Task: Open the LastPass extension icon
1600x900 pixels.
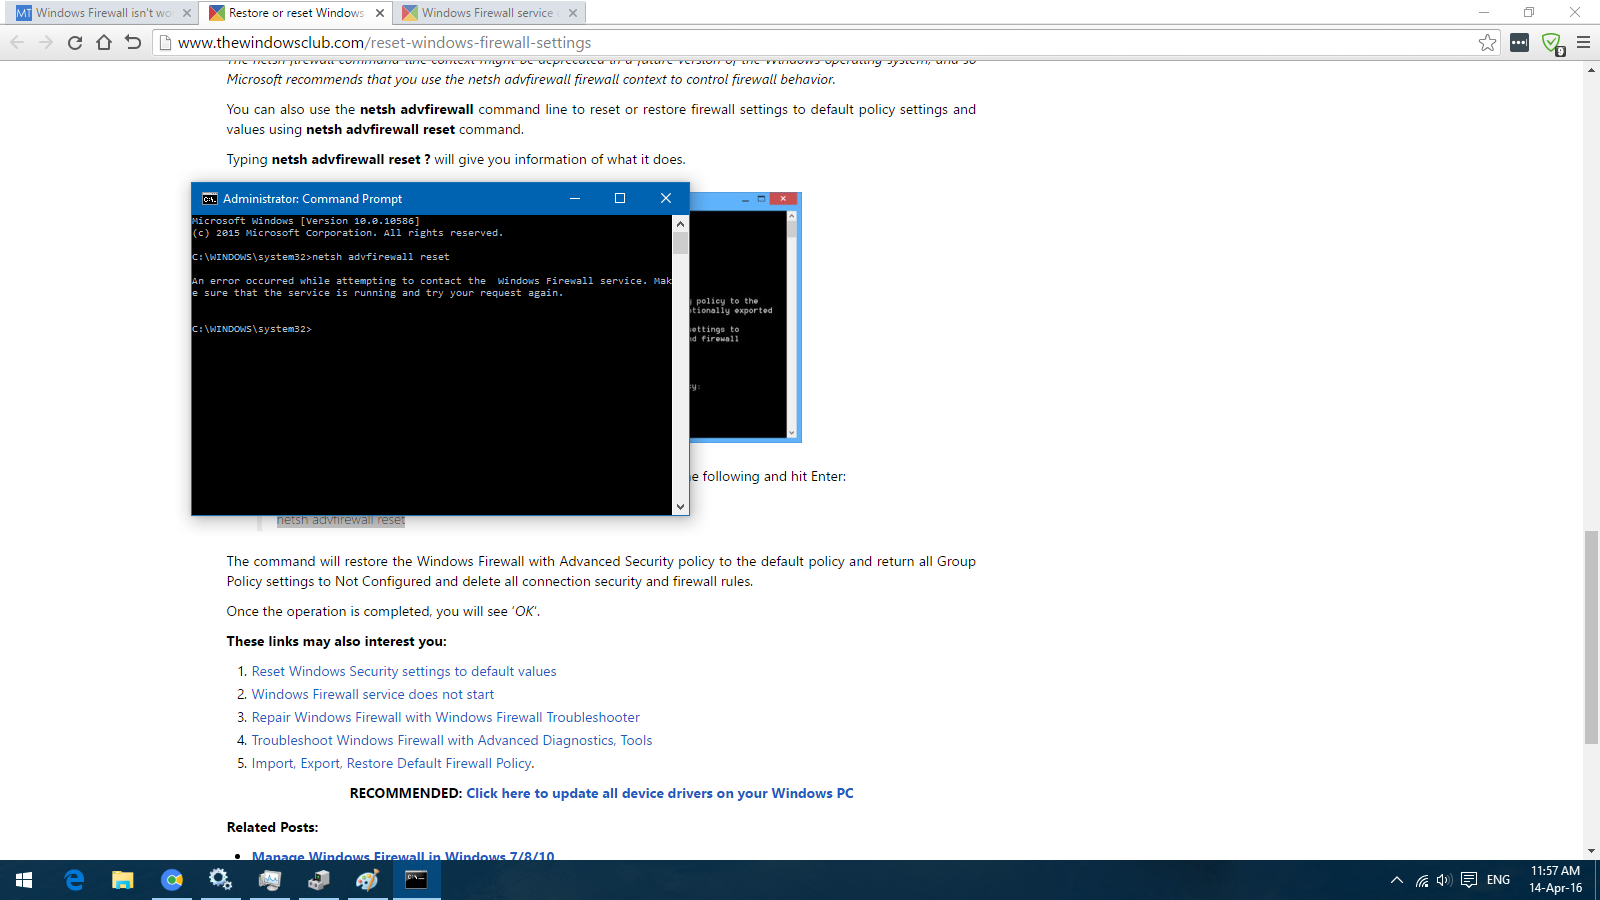Action: click(1519, 42)
